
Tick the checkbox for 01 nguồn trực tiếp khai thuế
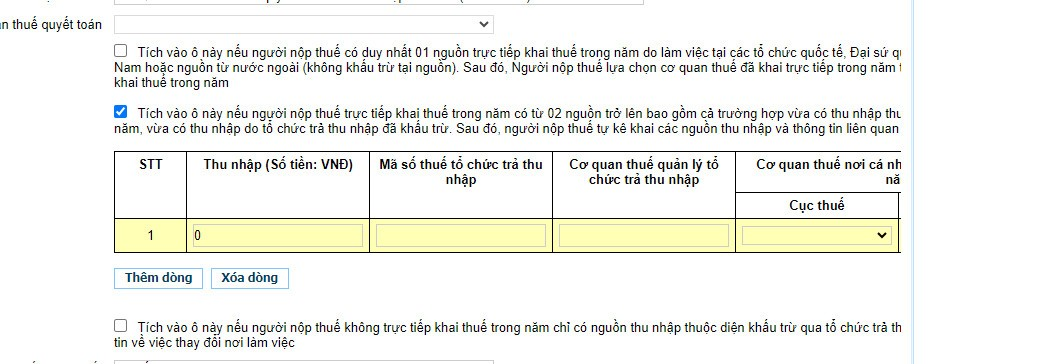tap(120, 51)
